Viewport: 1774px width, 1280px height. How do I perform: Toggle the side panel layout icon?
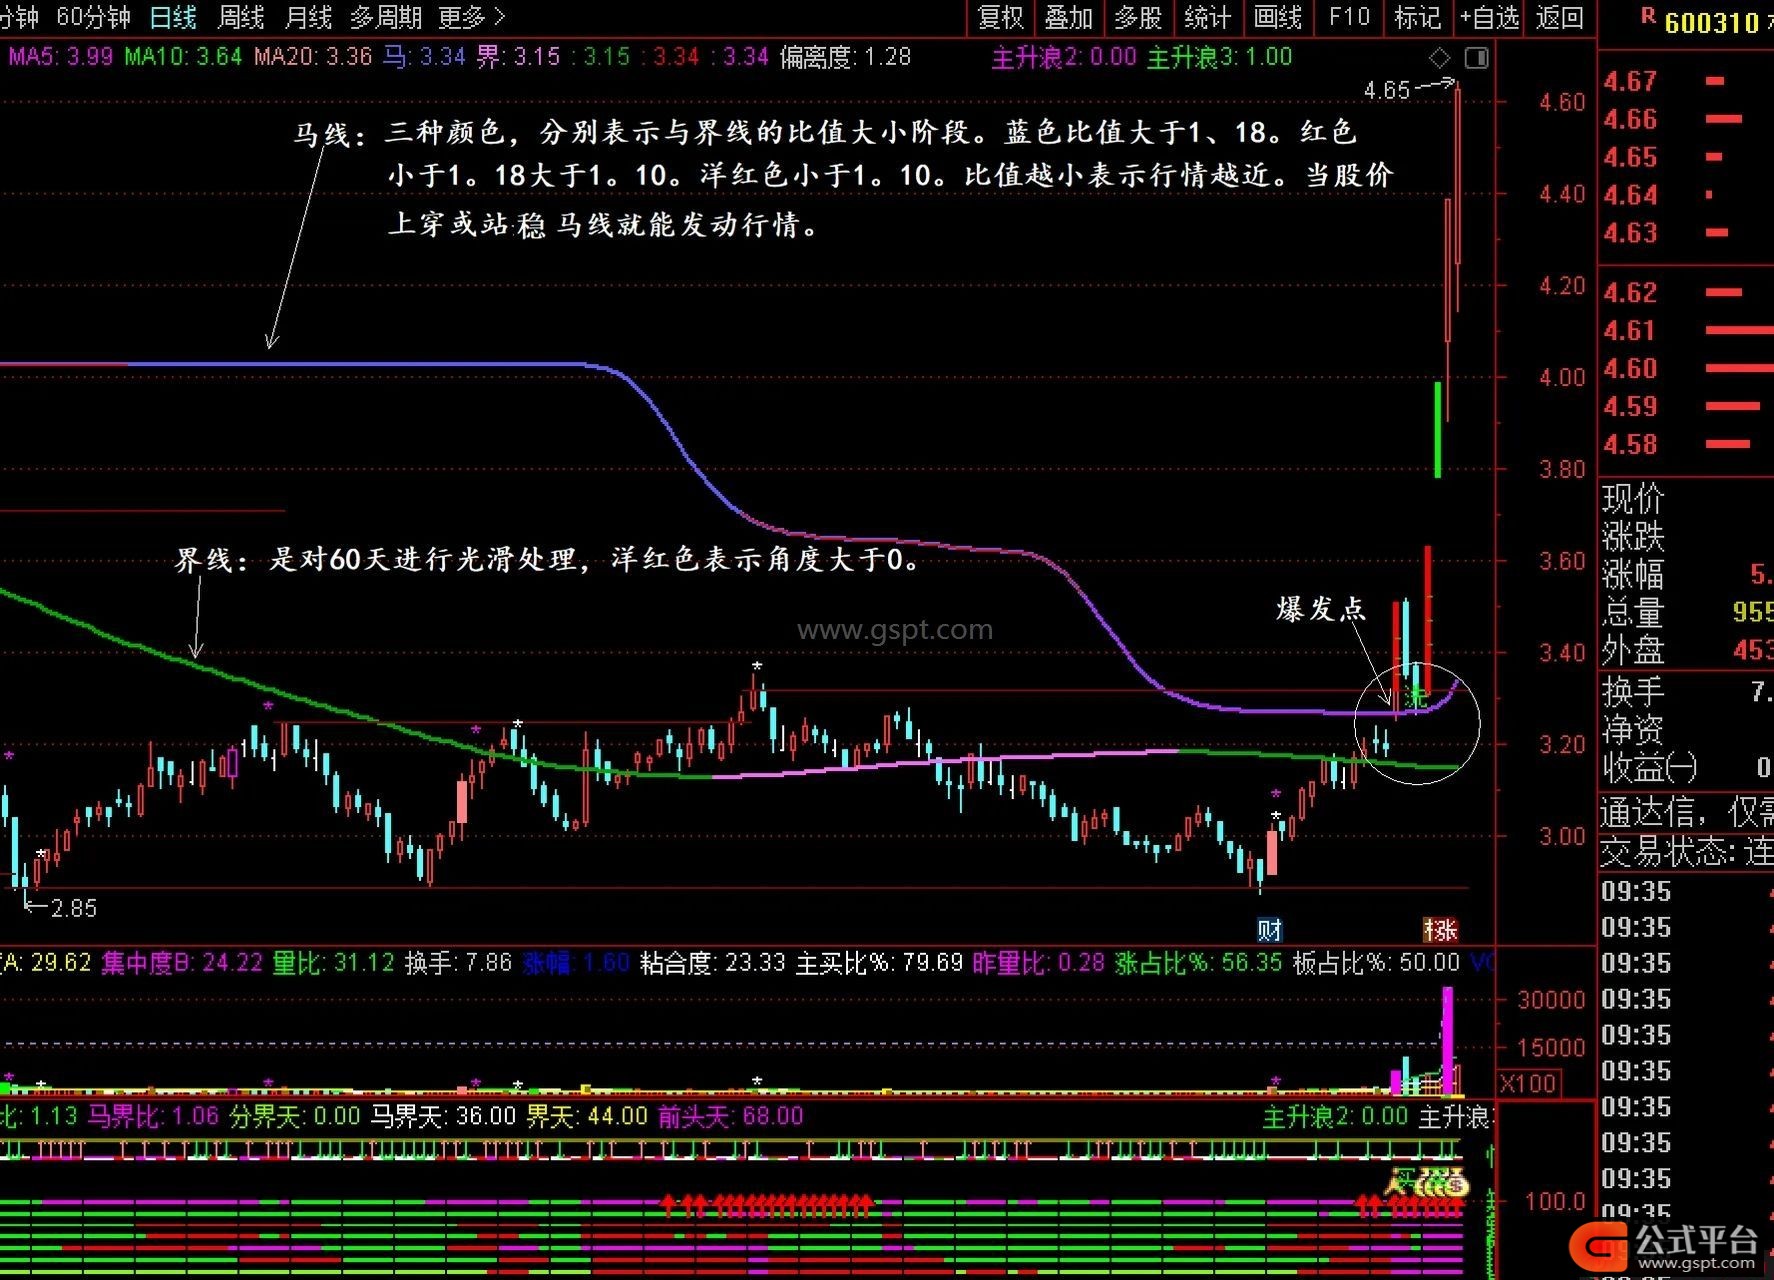pyautogui.click(x=1476, y=58)
